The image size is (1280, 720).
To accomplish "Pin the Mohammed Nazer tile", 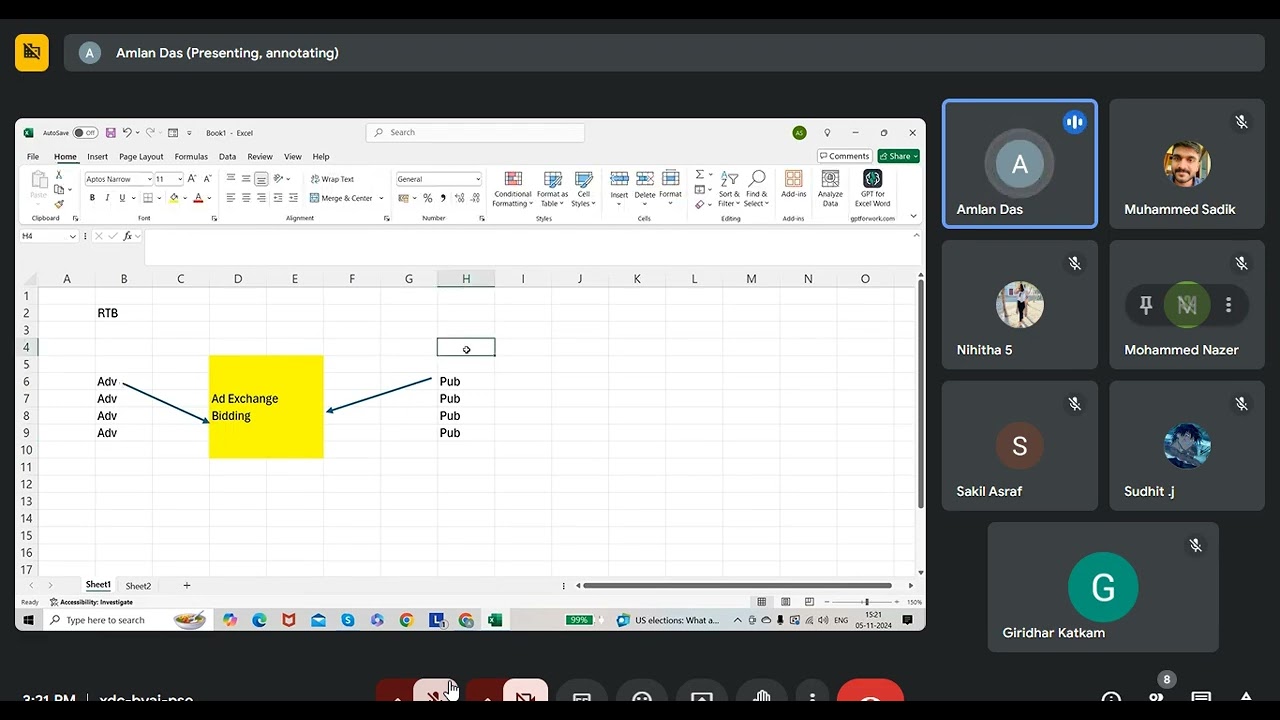I will (1146, 305).
